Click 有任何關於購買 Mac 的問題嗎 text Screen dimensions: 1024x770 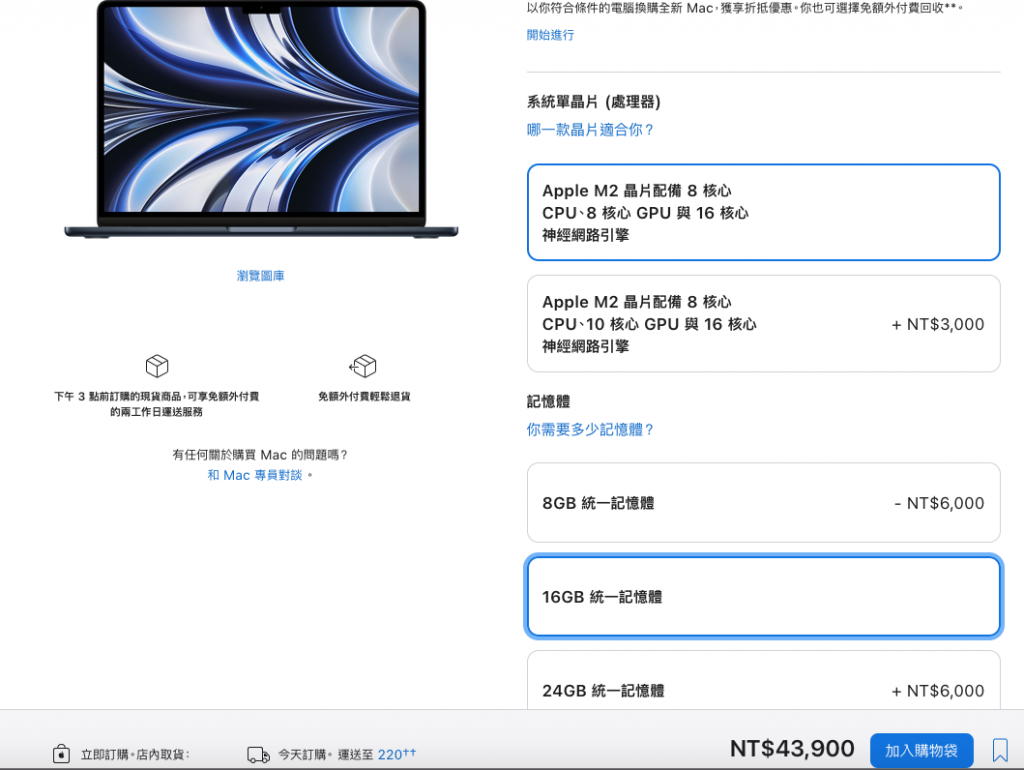pyautogui.click(x=260, y=455)
